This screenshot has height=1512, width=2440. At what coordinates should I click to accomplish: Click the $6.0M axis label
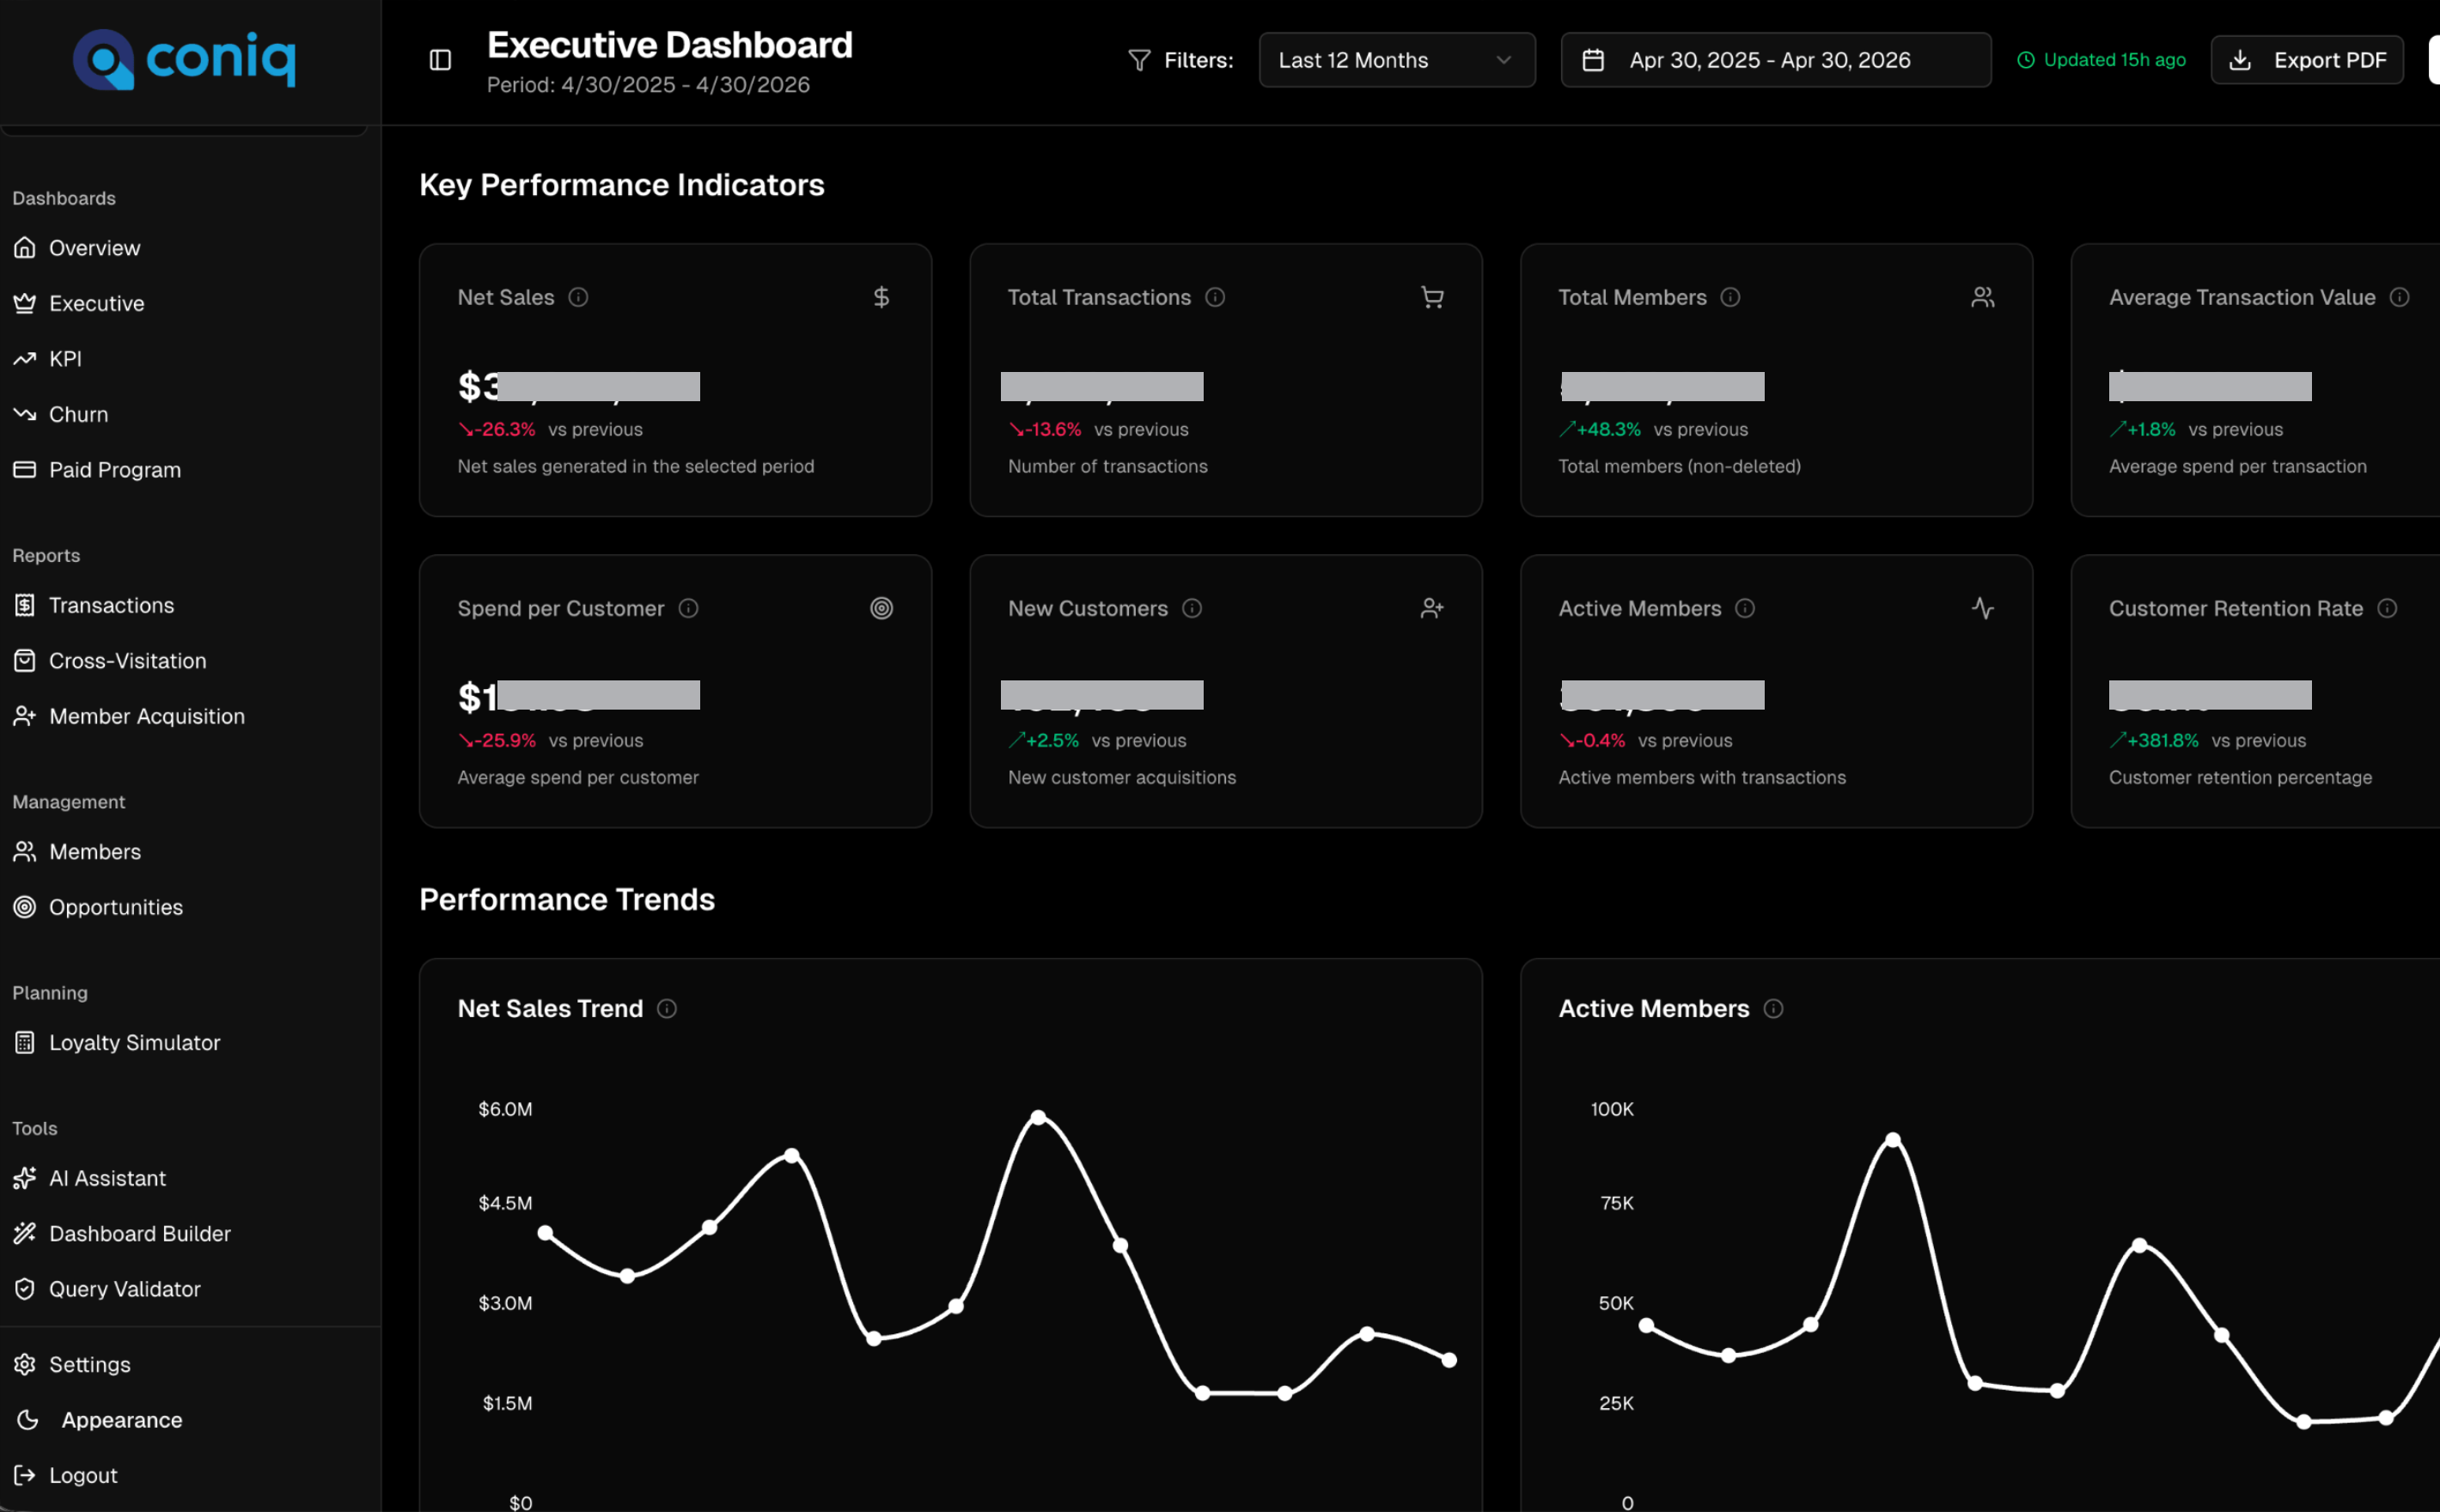coord(505,1109)
